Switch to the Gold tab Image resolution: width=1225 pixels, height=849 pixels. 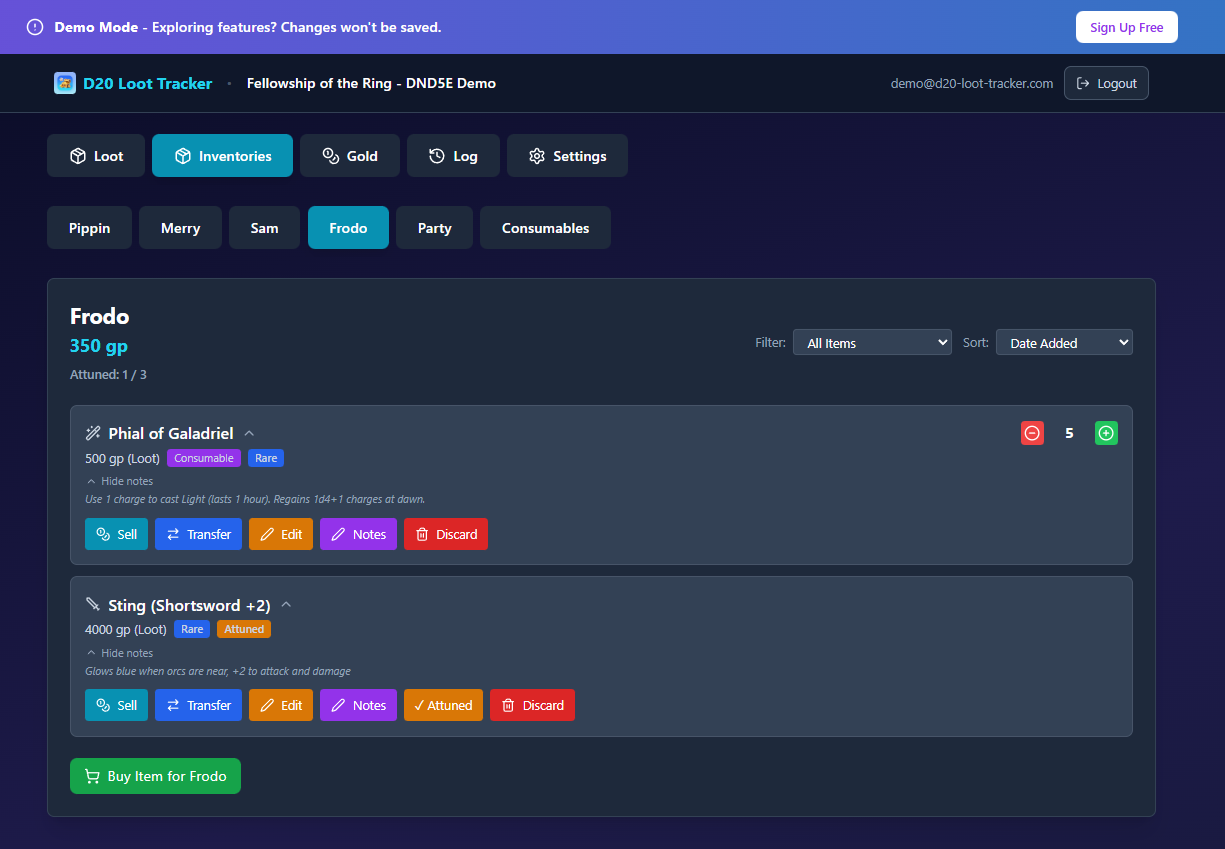point(350,156)
